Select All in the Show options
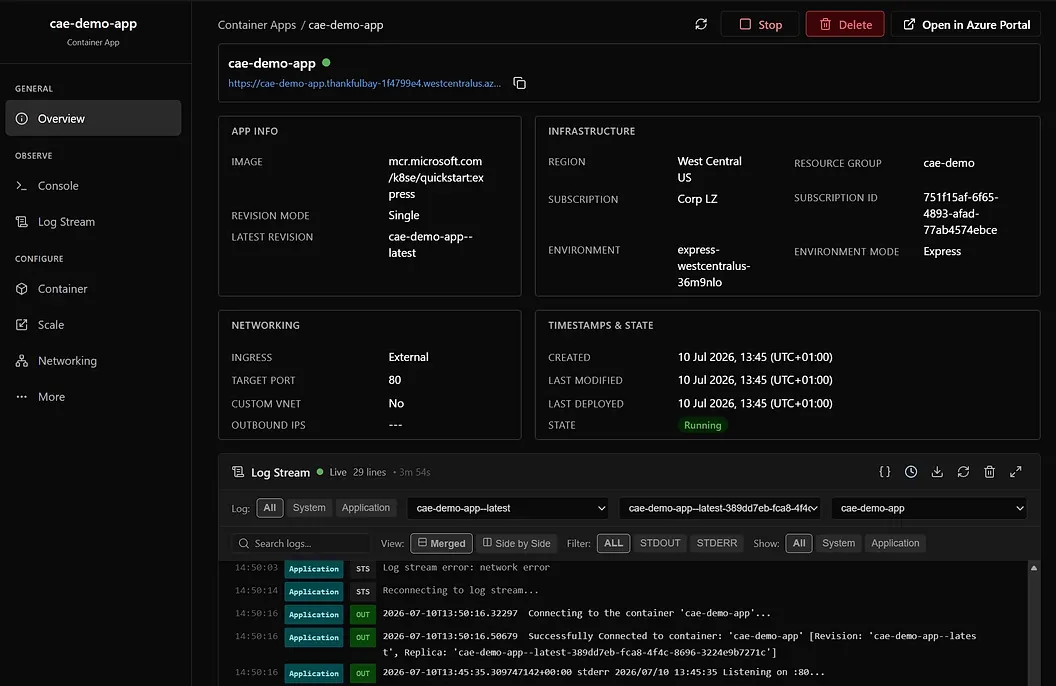Screen dimensions: 1056x686 799,543
